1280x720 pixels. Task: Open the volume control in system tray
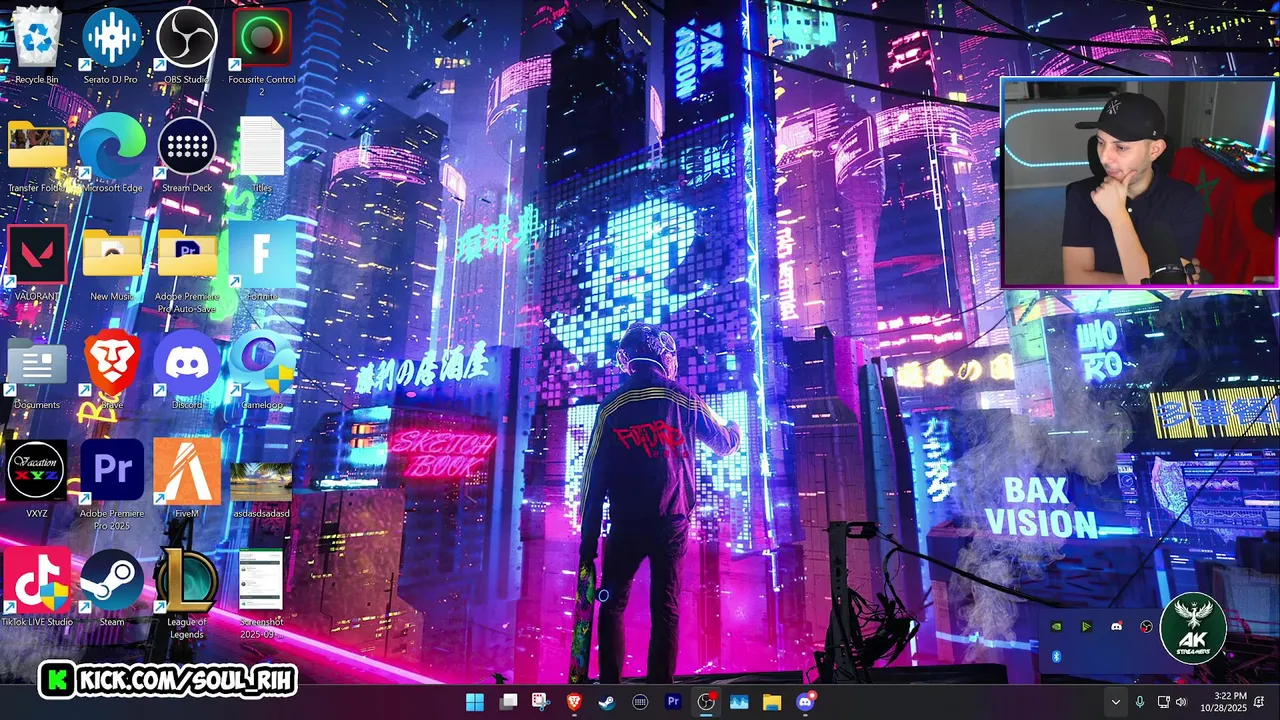click(x=1181, y=702)
